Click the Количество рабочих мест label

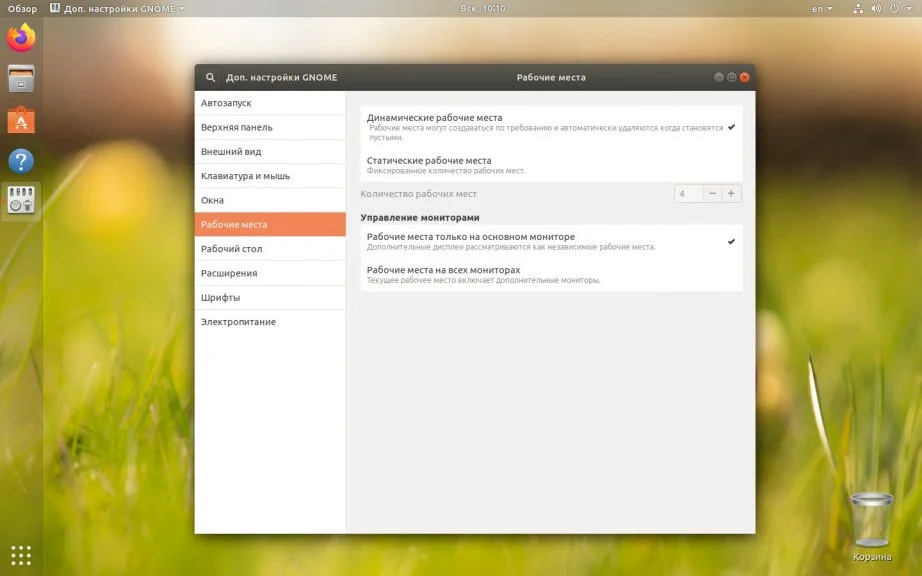tap(418, 194)
